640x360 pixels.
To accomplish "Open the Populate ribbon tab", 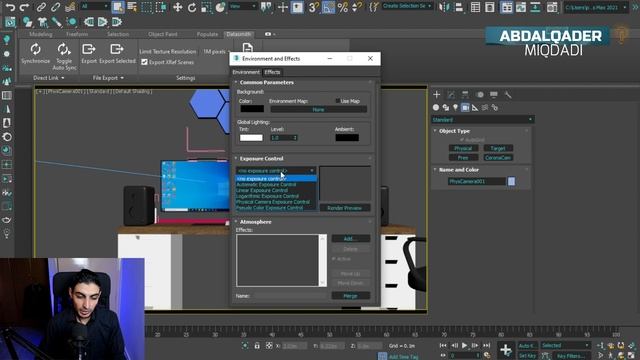I will point(207,34).
